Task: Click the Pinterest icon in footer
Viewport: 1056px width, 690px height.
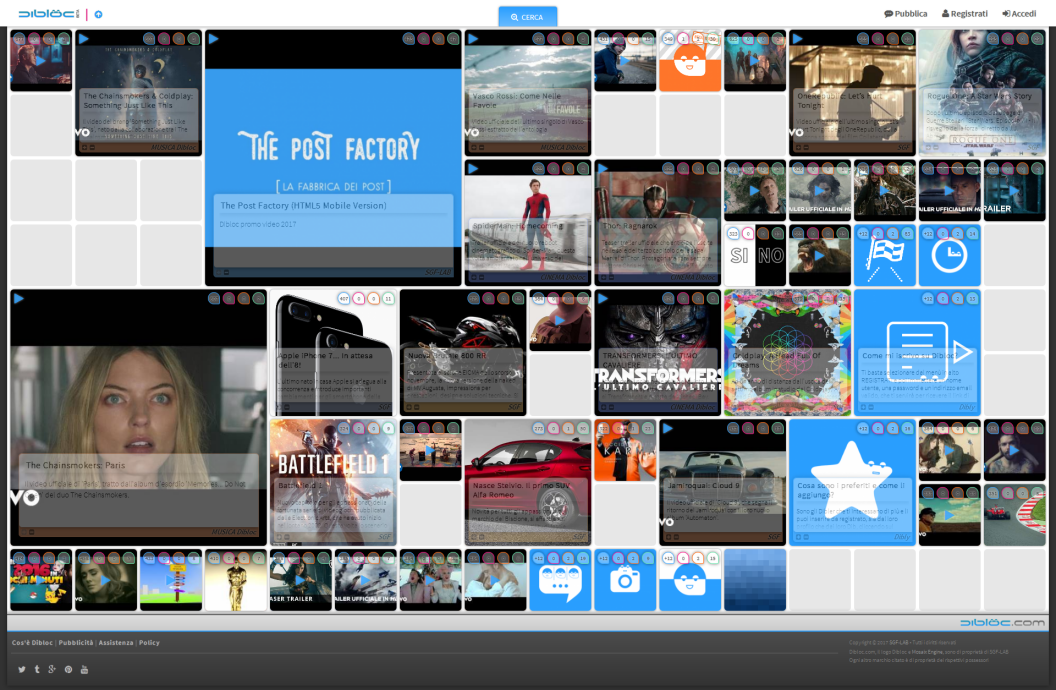Action: coord(68,669)
